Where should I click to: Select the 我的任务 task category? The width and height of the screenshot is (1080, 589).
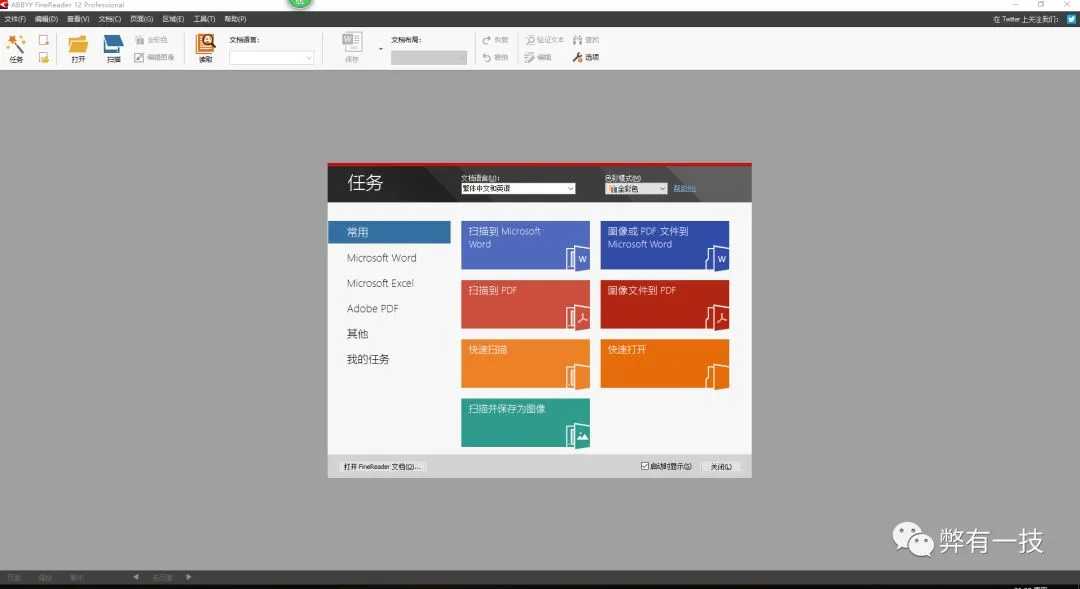[x=368, y=360]
